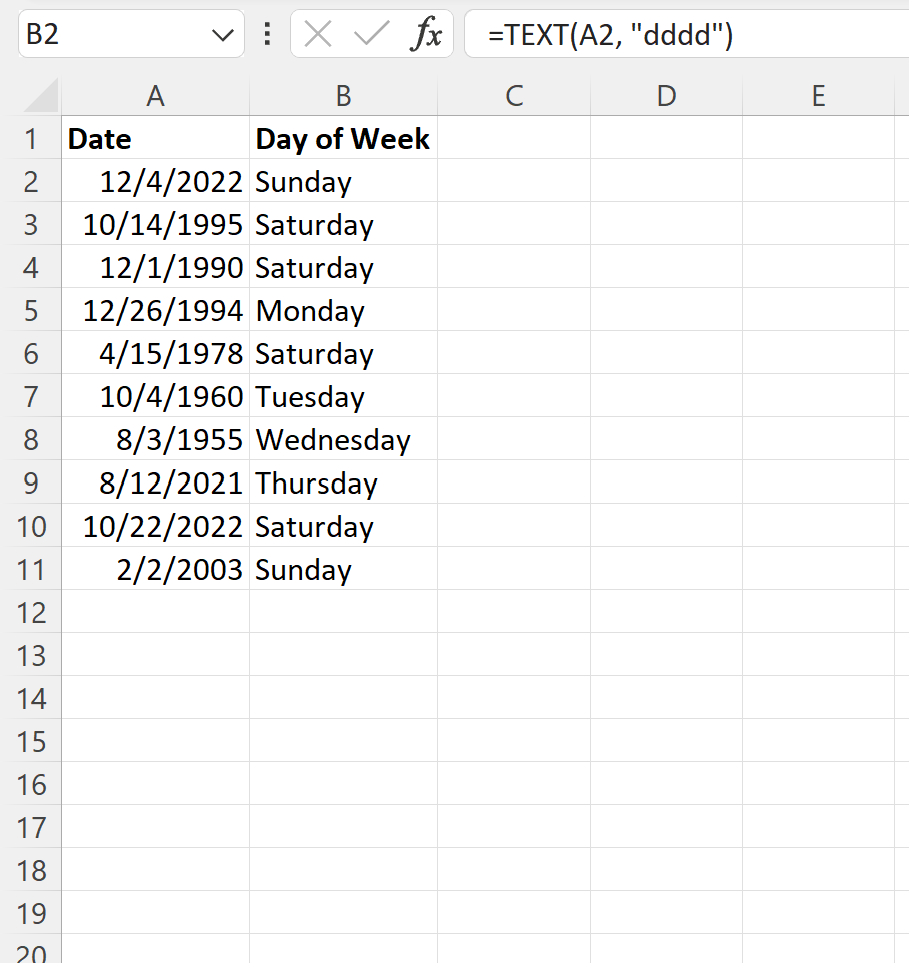Select row 5 header
This screenshot has width=909, height=963.
click(33, 310)
